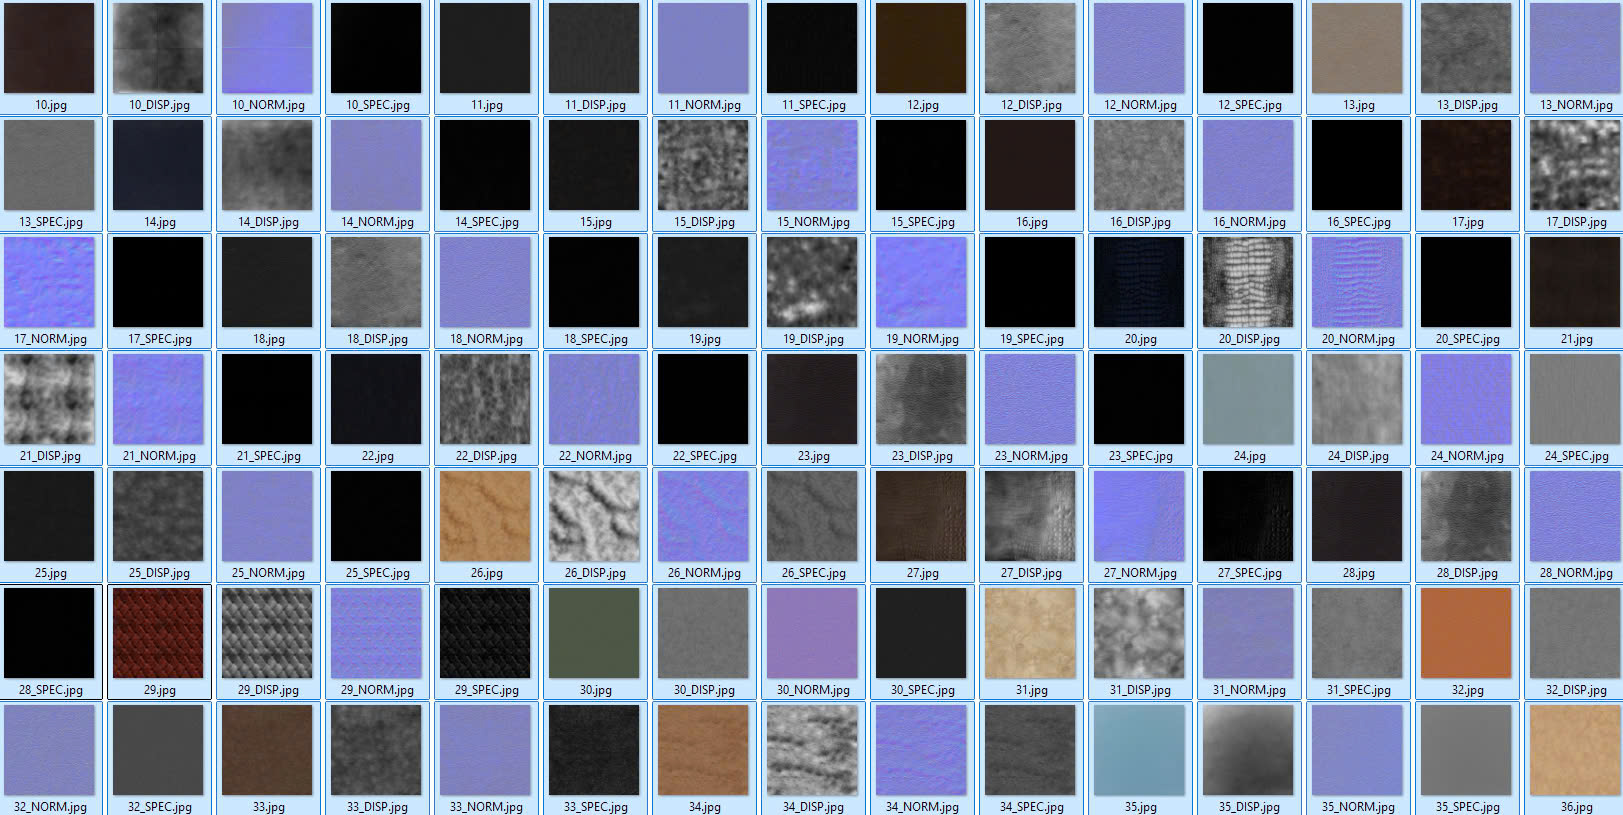This screenshot has height=815, width=1623.
Task: Select the 29_SPEC.jpg black woven specular map
Action: tap(485, 633)
